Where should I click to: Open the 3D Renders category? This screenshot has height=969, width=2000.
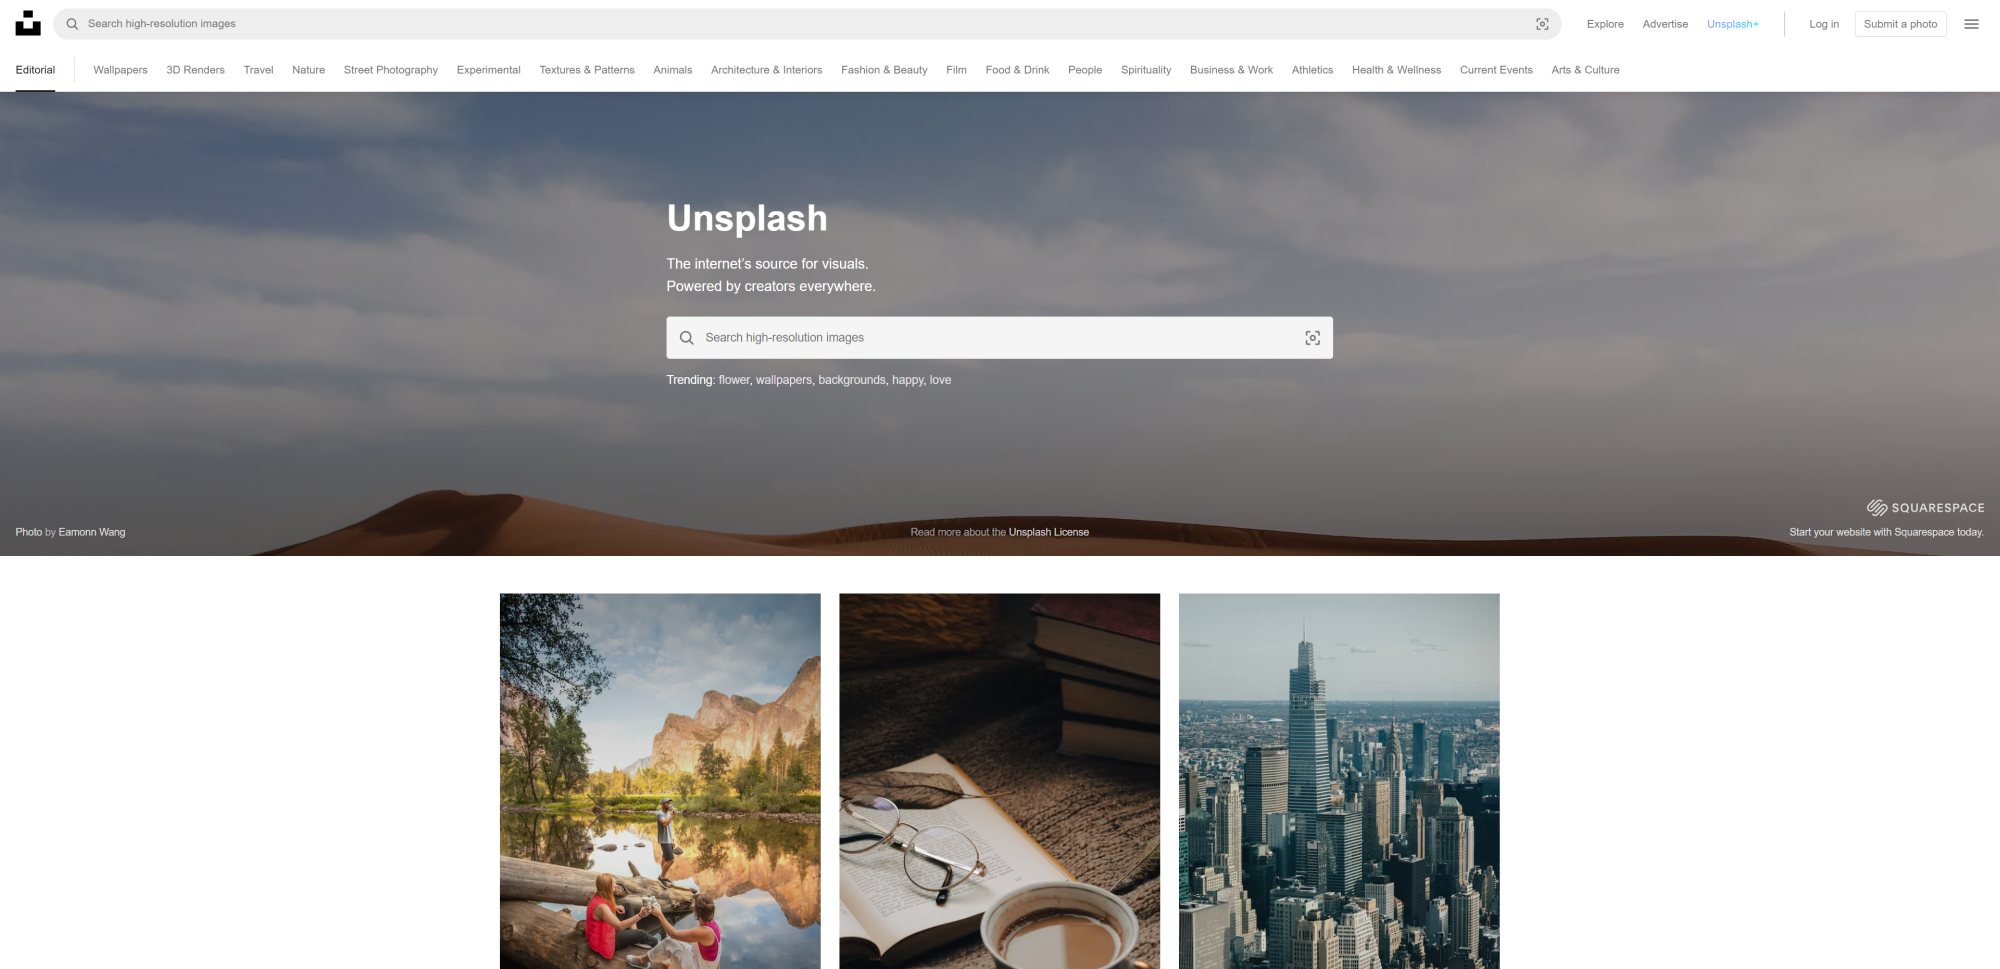[x=195, y=70]
